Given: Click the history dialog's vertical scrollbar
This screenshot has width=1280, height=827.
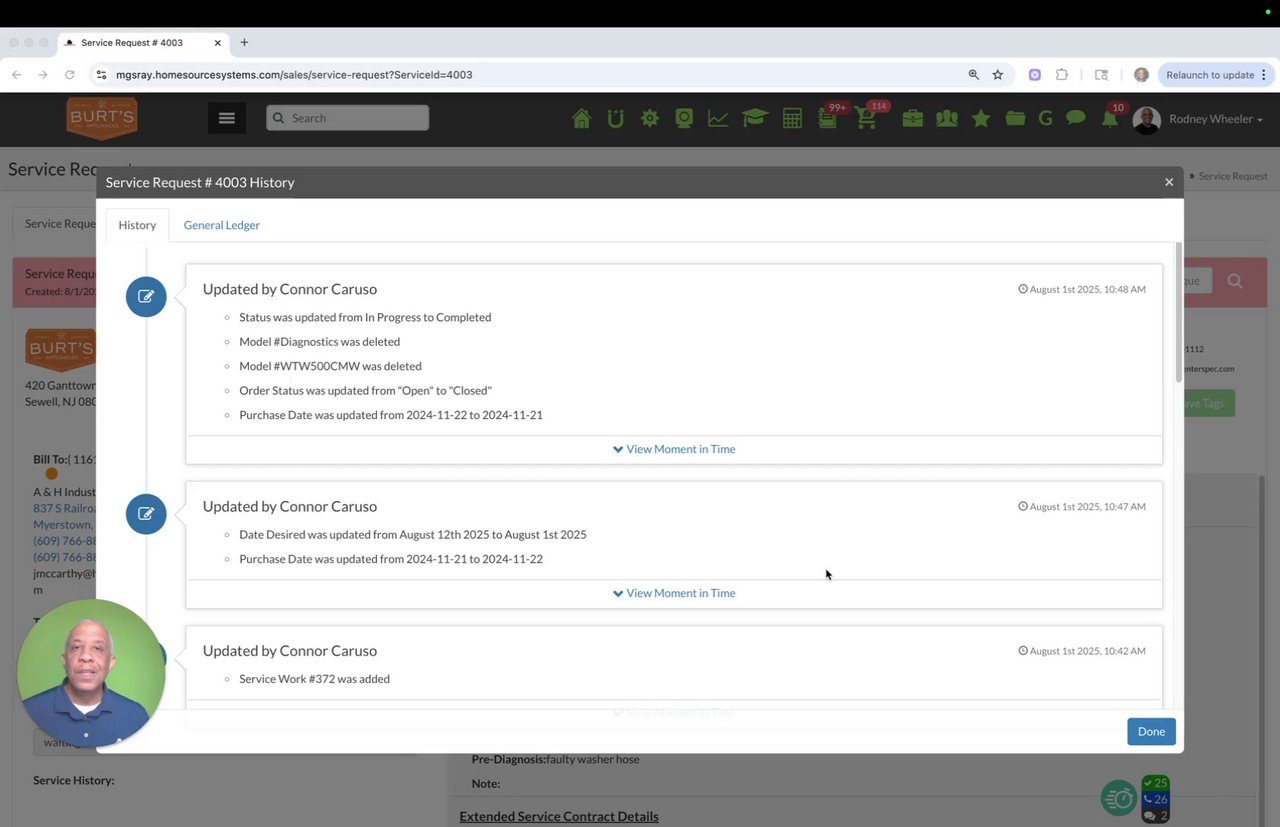Looking at the screenshot, I should [x=1178, y=310].
